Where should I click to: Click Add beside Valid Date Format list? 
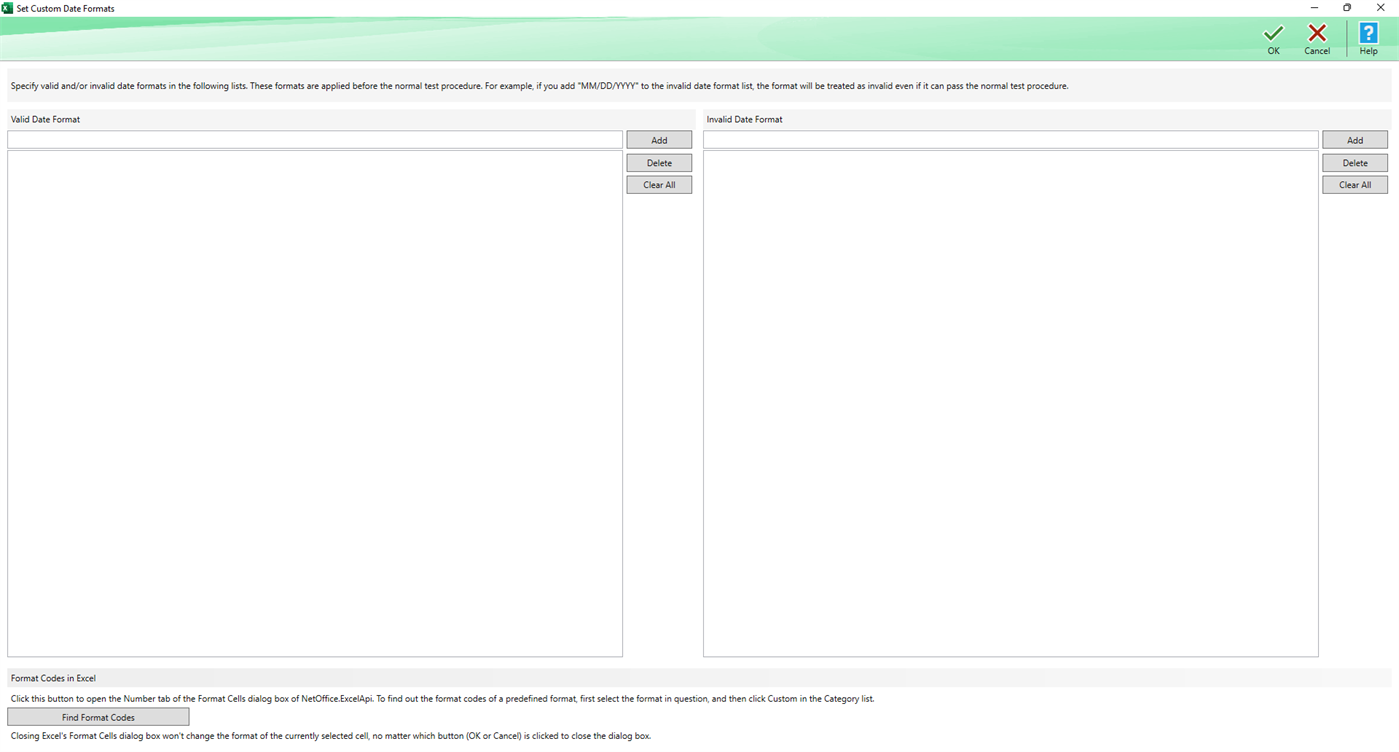(x=658, y=139)
